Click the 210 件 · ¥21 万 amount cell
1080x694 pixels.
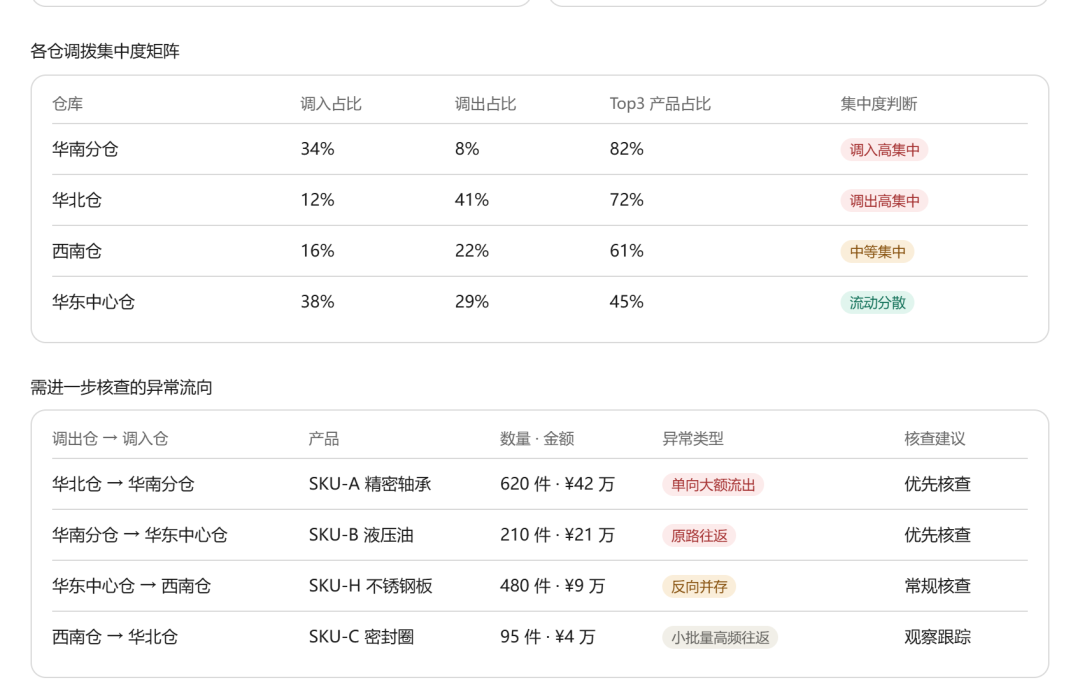pyautogui.click(x=557, y=536)
